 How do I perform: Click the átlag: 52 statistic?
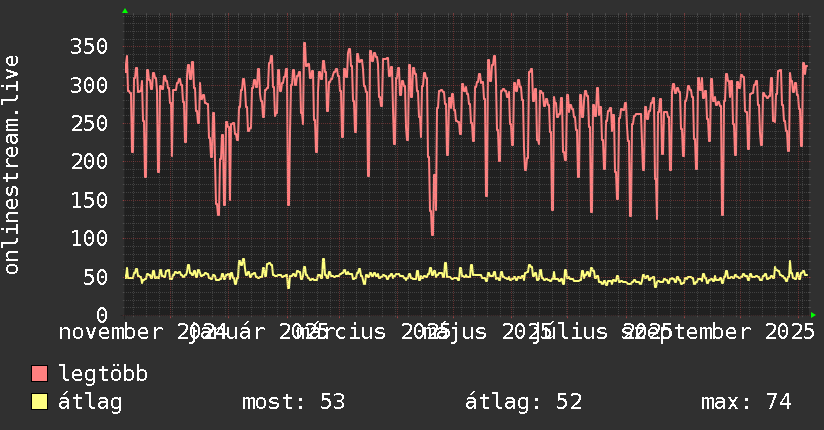[x=523, y=402]
